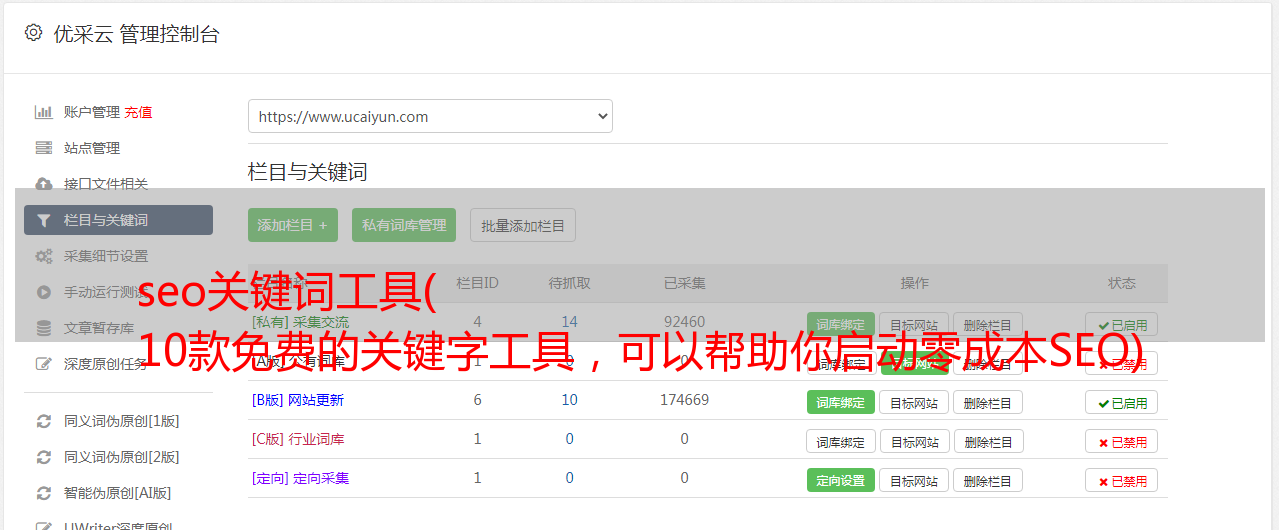Click the red 充值 link

coord(139,112)
